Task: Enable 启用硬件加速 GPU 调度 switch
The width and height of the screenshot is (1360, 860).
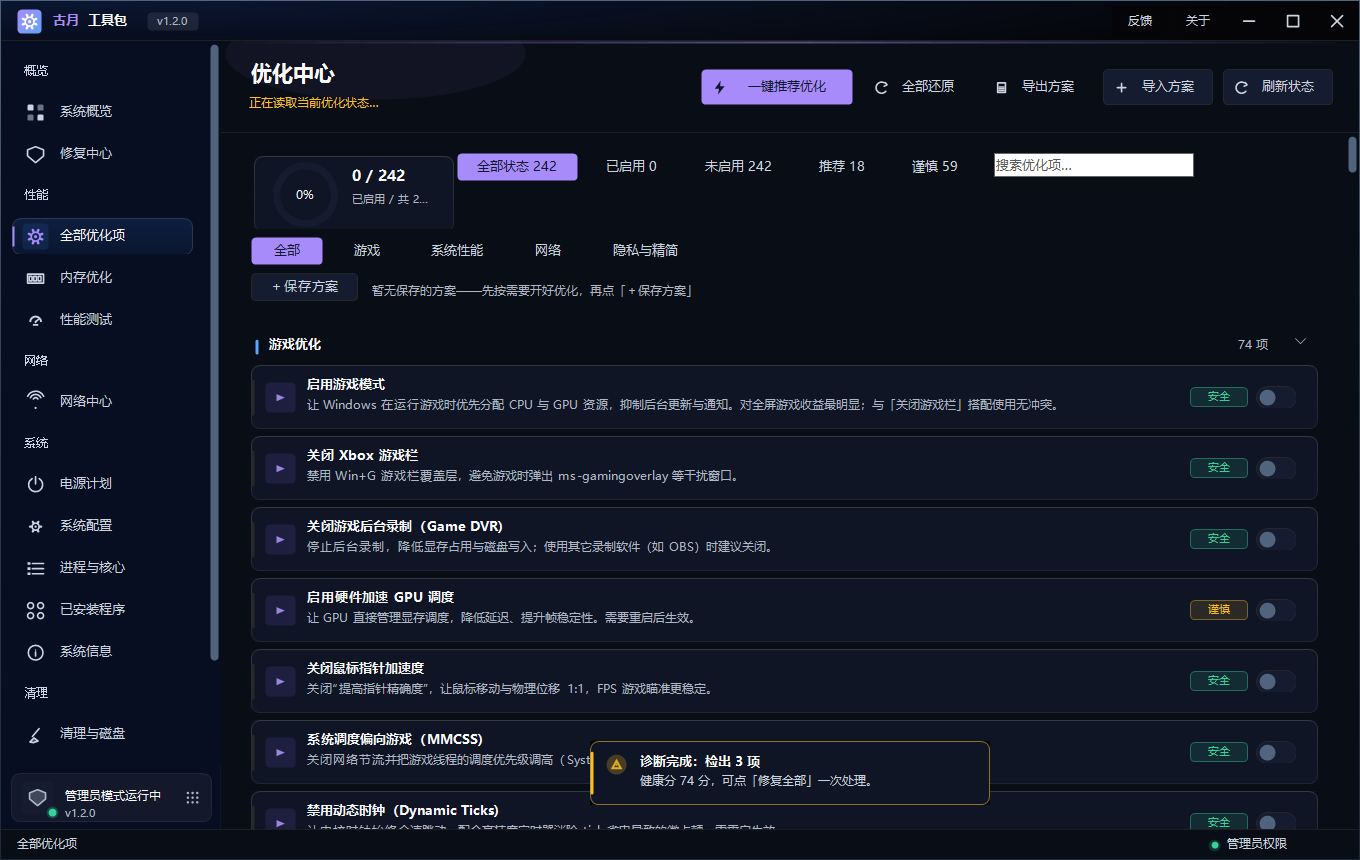Action: (1275, 610)
